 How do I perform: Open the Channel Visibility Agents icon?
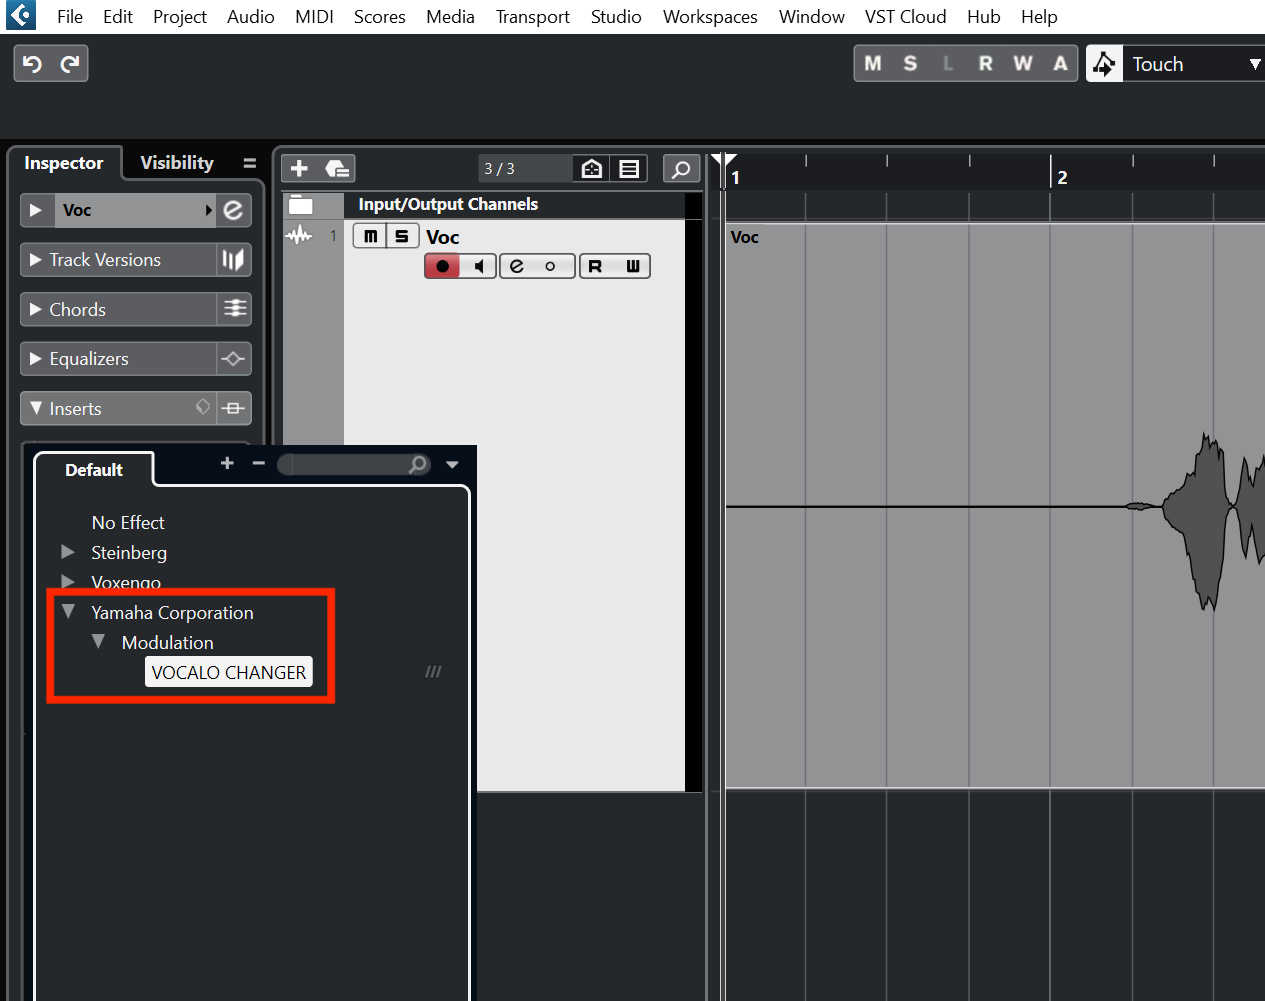tap(591, 168)
